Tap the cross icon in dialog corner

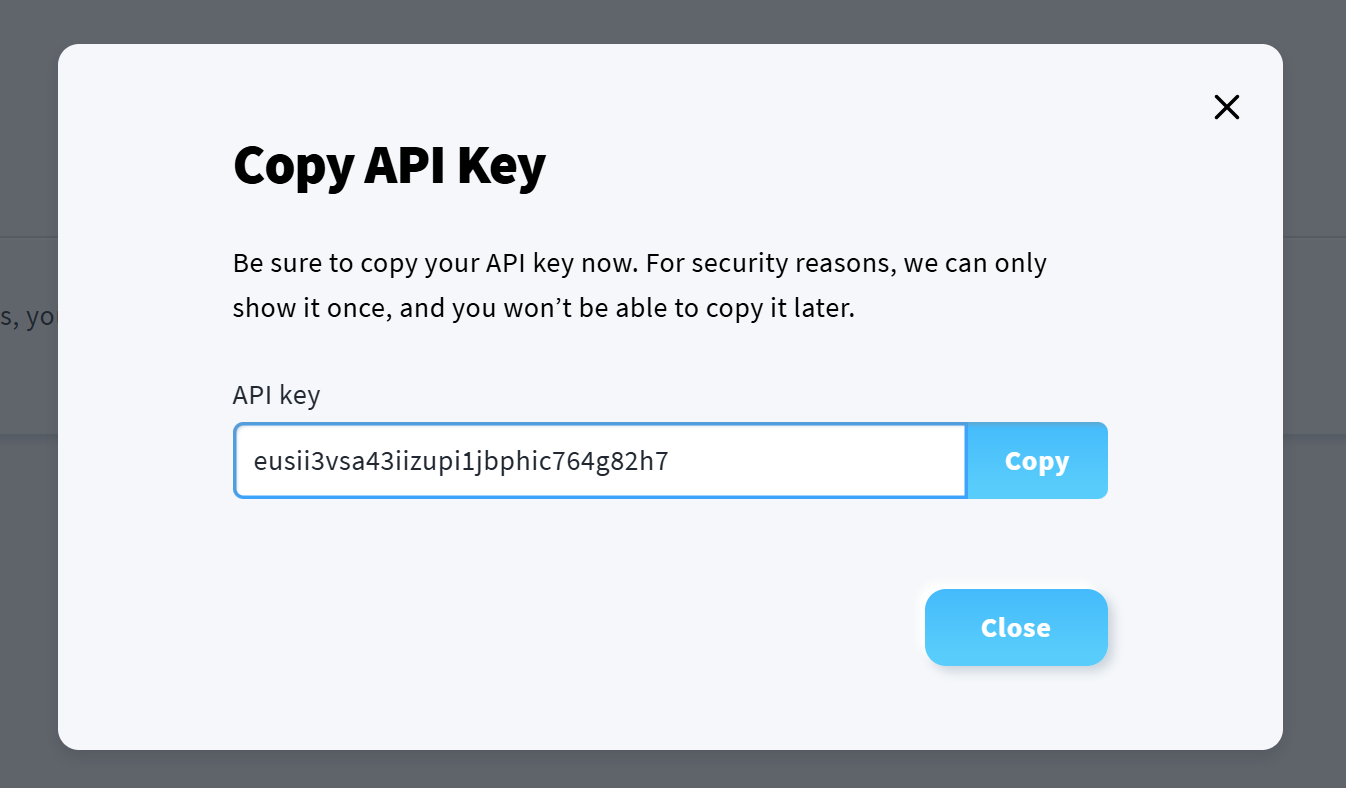(1226, 107)
